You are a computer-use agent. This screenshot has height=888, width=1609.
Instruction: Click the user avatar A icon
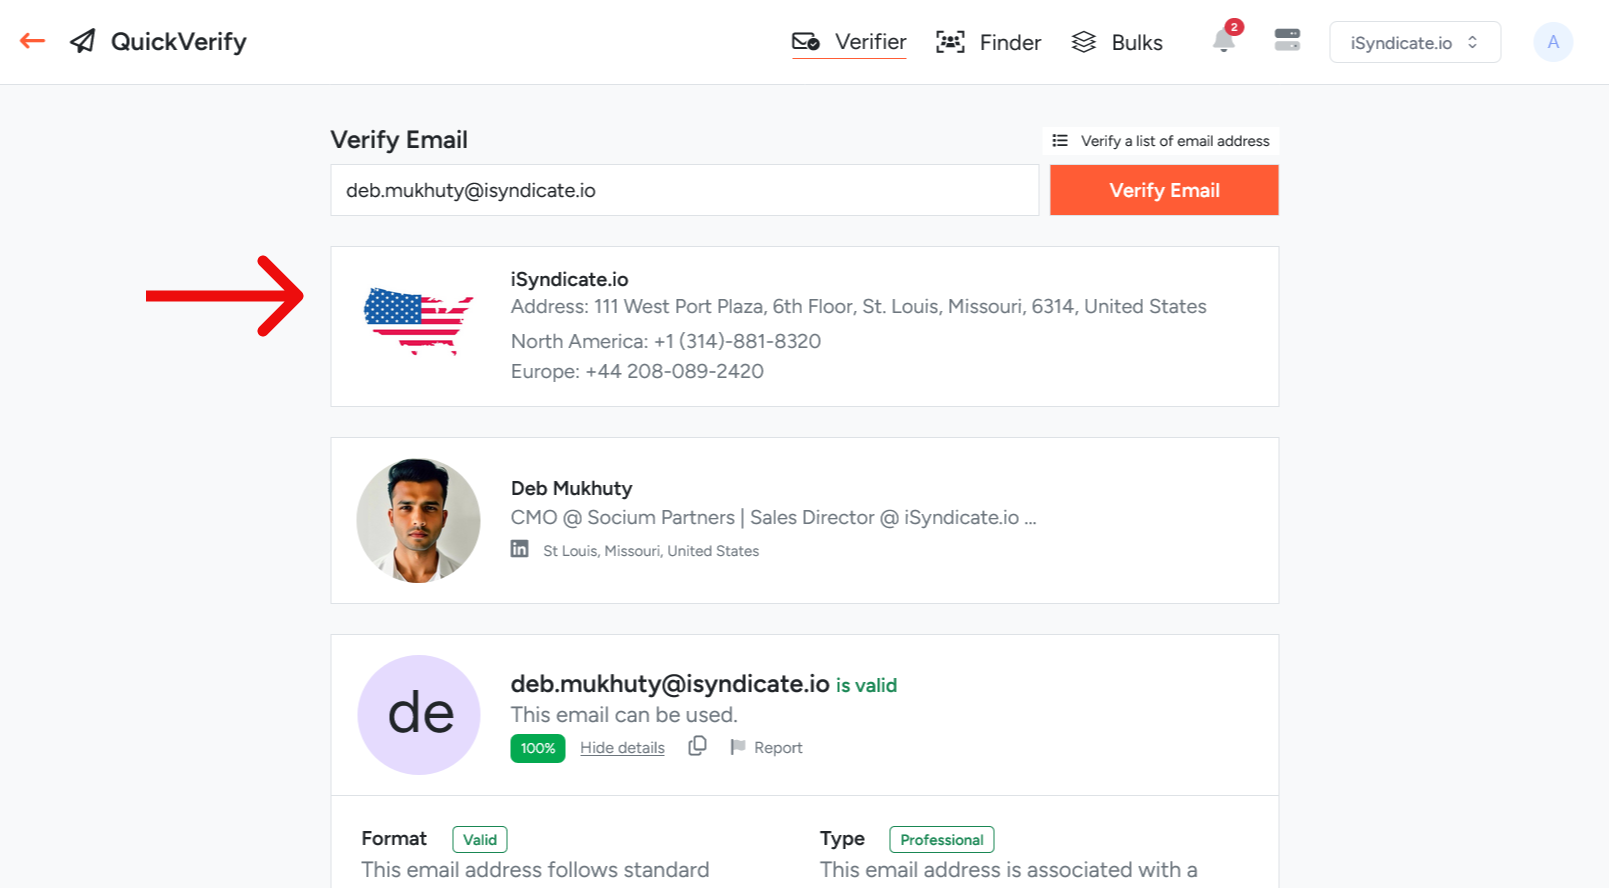(x=1552, y=42)
